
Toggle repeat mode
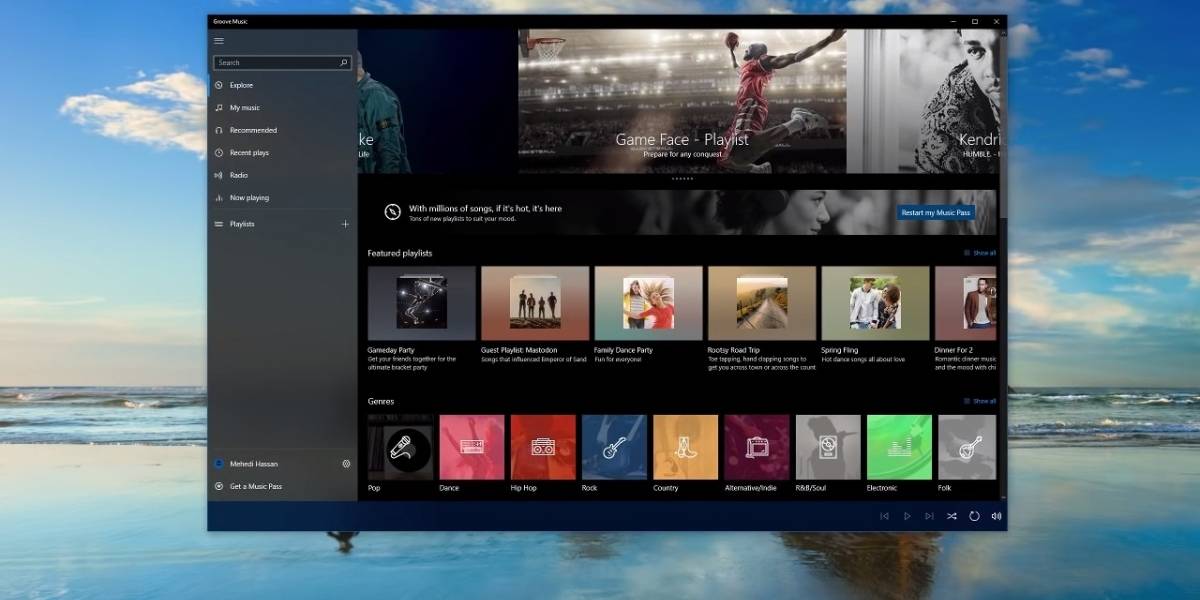coord(974,516)
